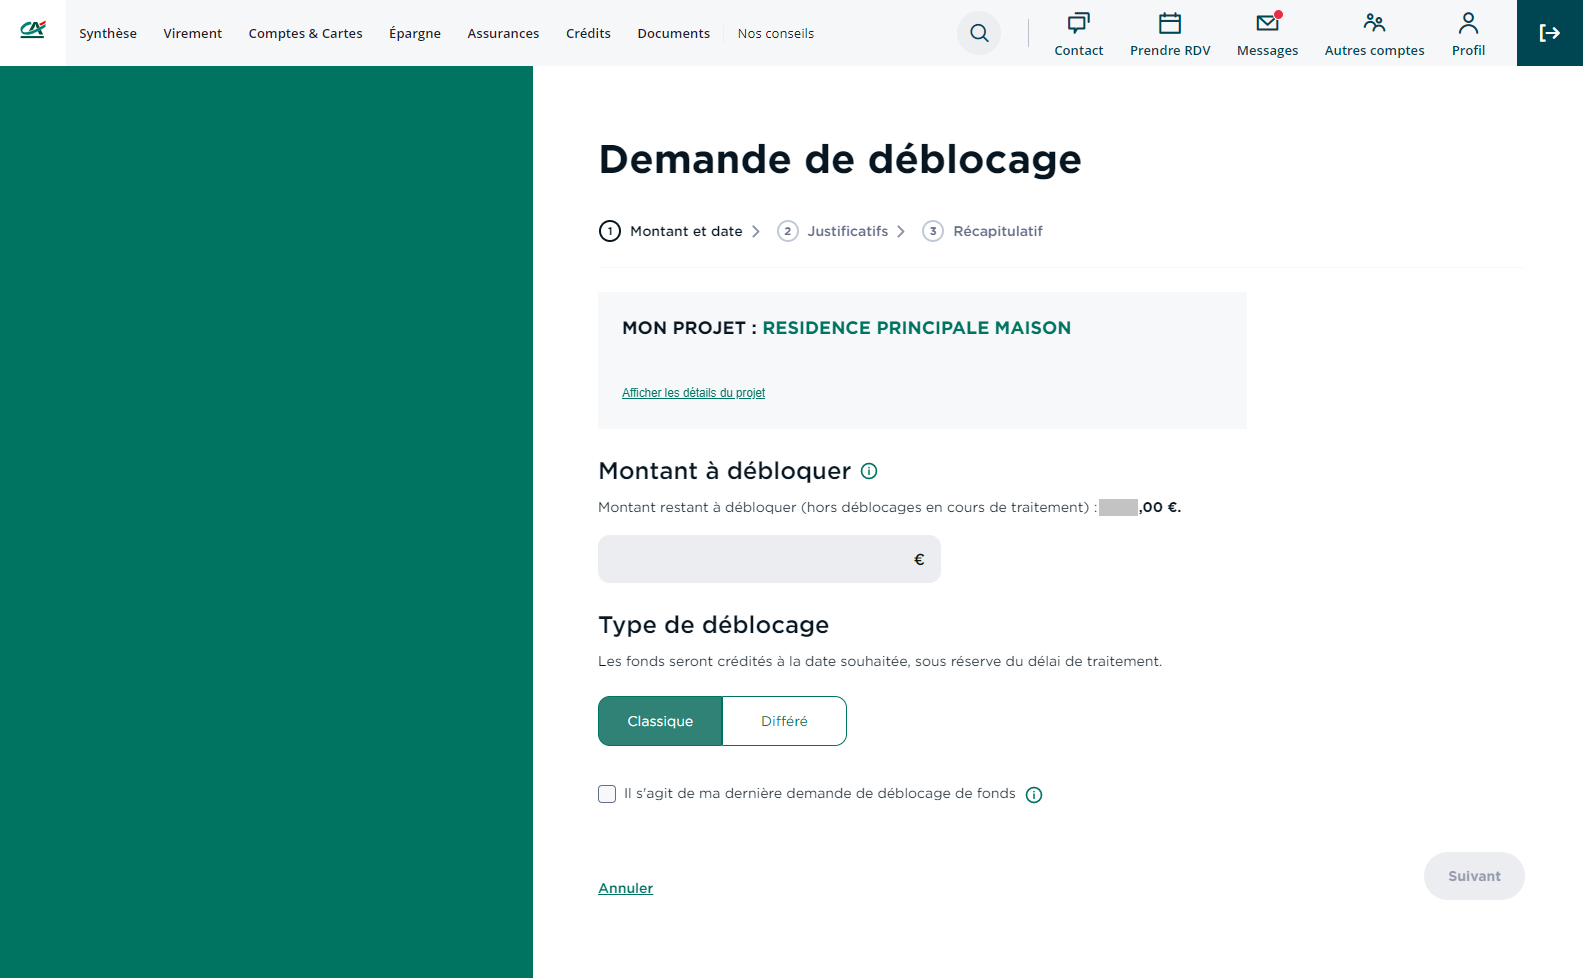Expand Afficher les détails du projet
The width and height of the screenshot is (1583, 978).
pyautogui.click(x=693, y=393)
